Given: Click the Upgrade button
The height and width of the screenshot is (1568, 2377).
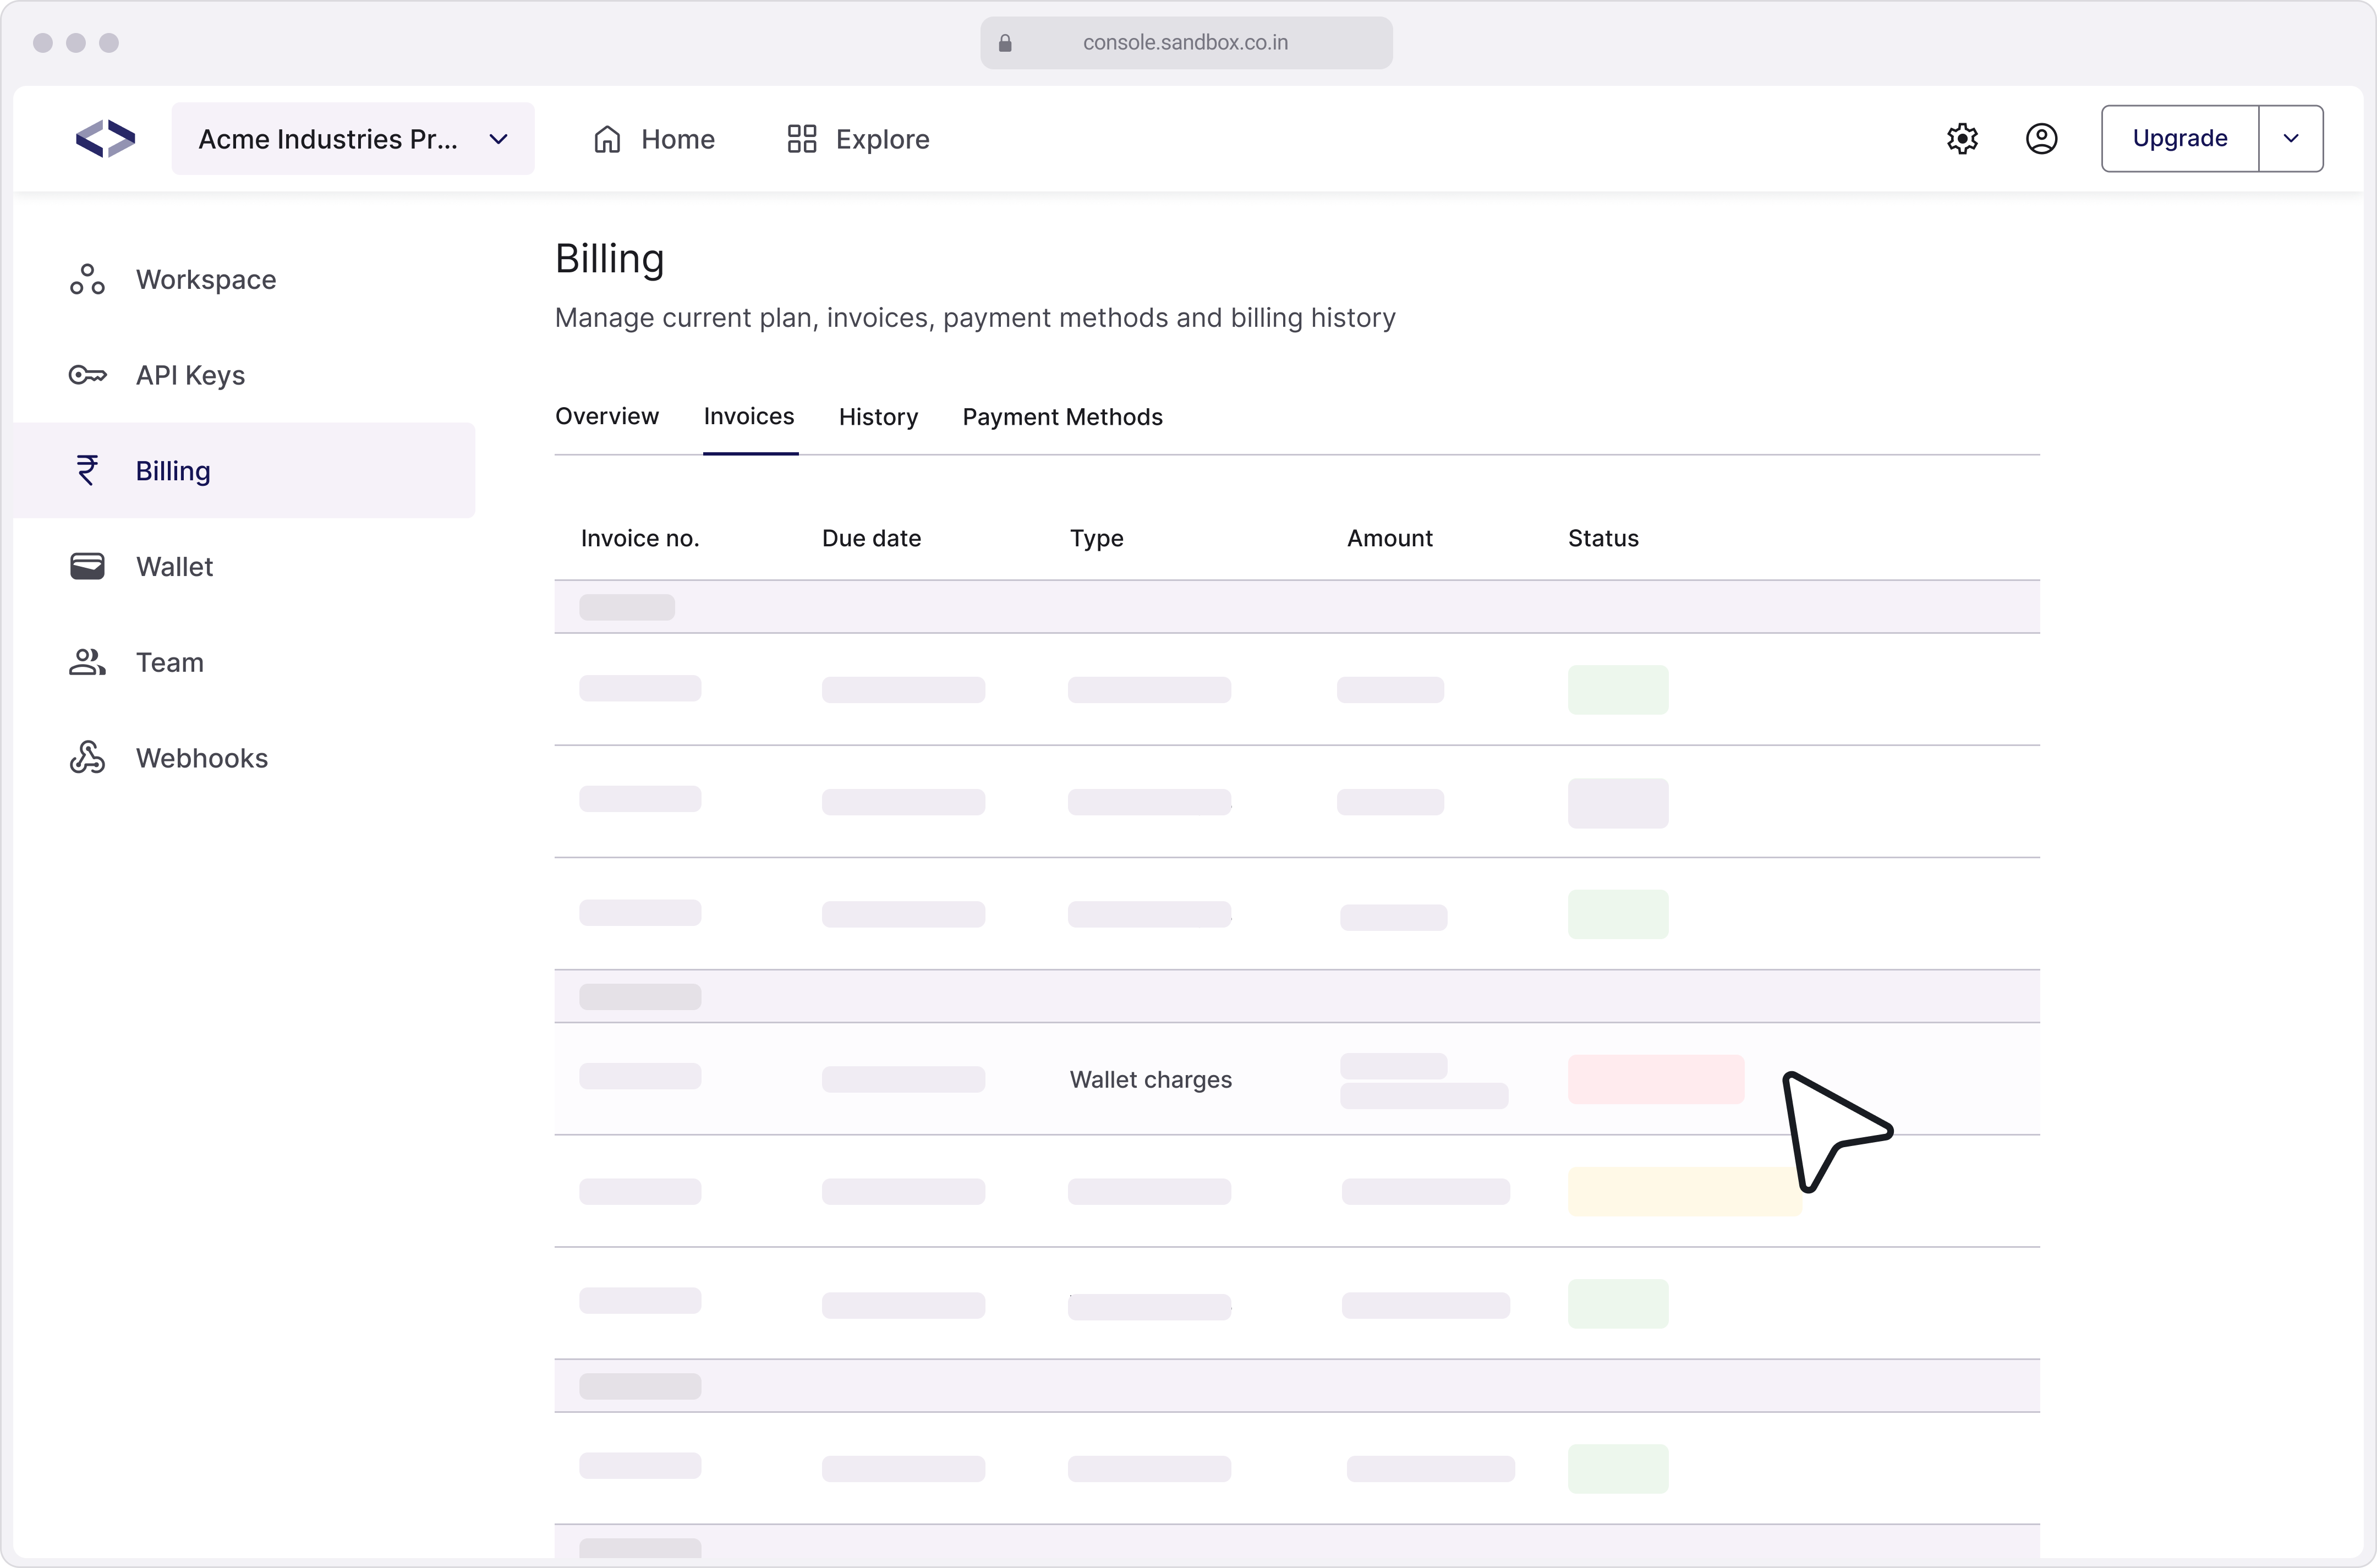Looking at the screenshot, I should 2179,139.
